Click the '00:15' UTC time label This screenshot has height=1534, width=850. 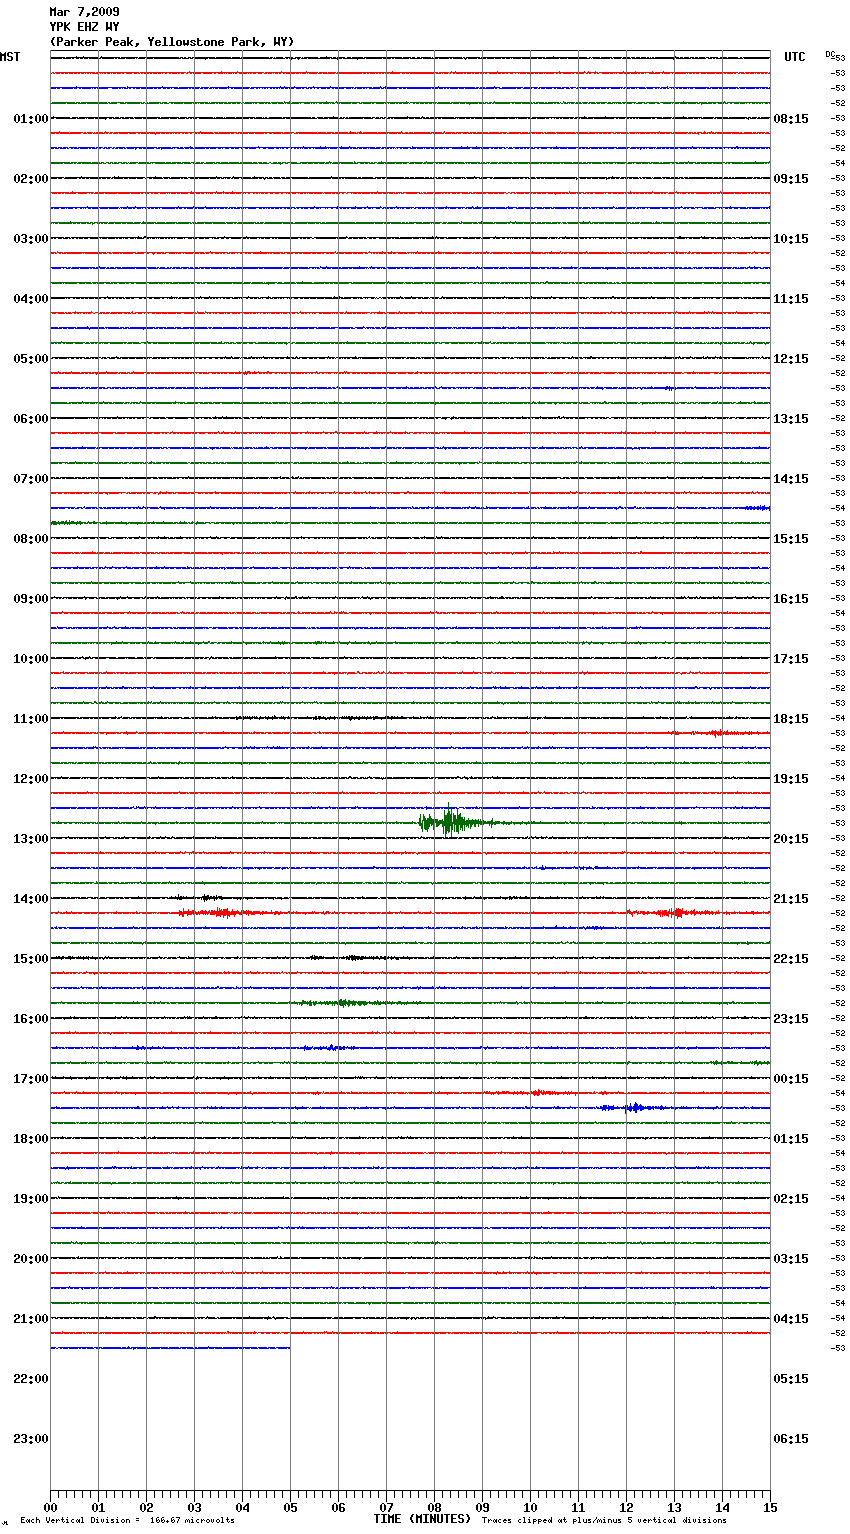point(791,1079)
